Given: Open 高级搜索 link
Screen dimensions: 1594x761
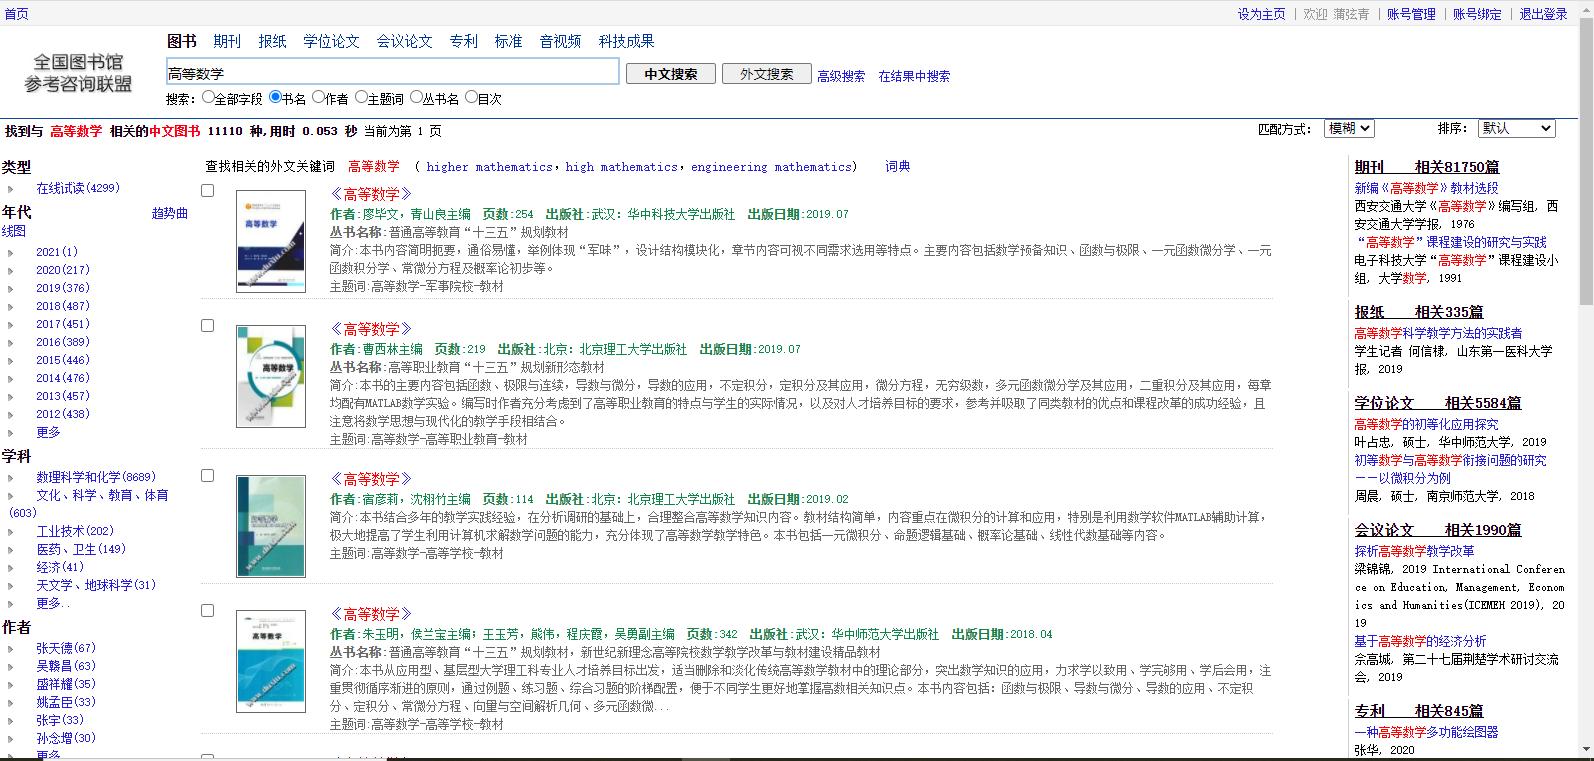Looking at the screenshot, I should coord(841,76).
